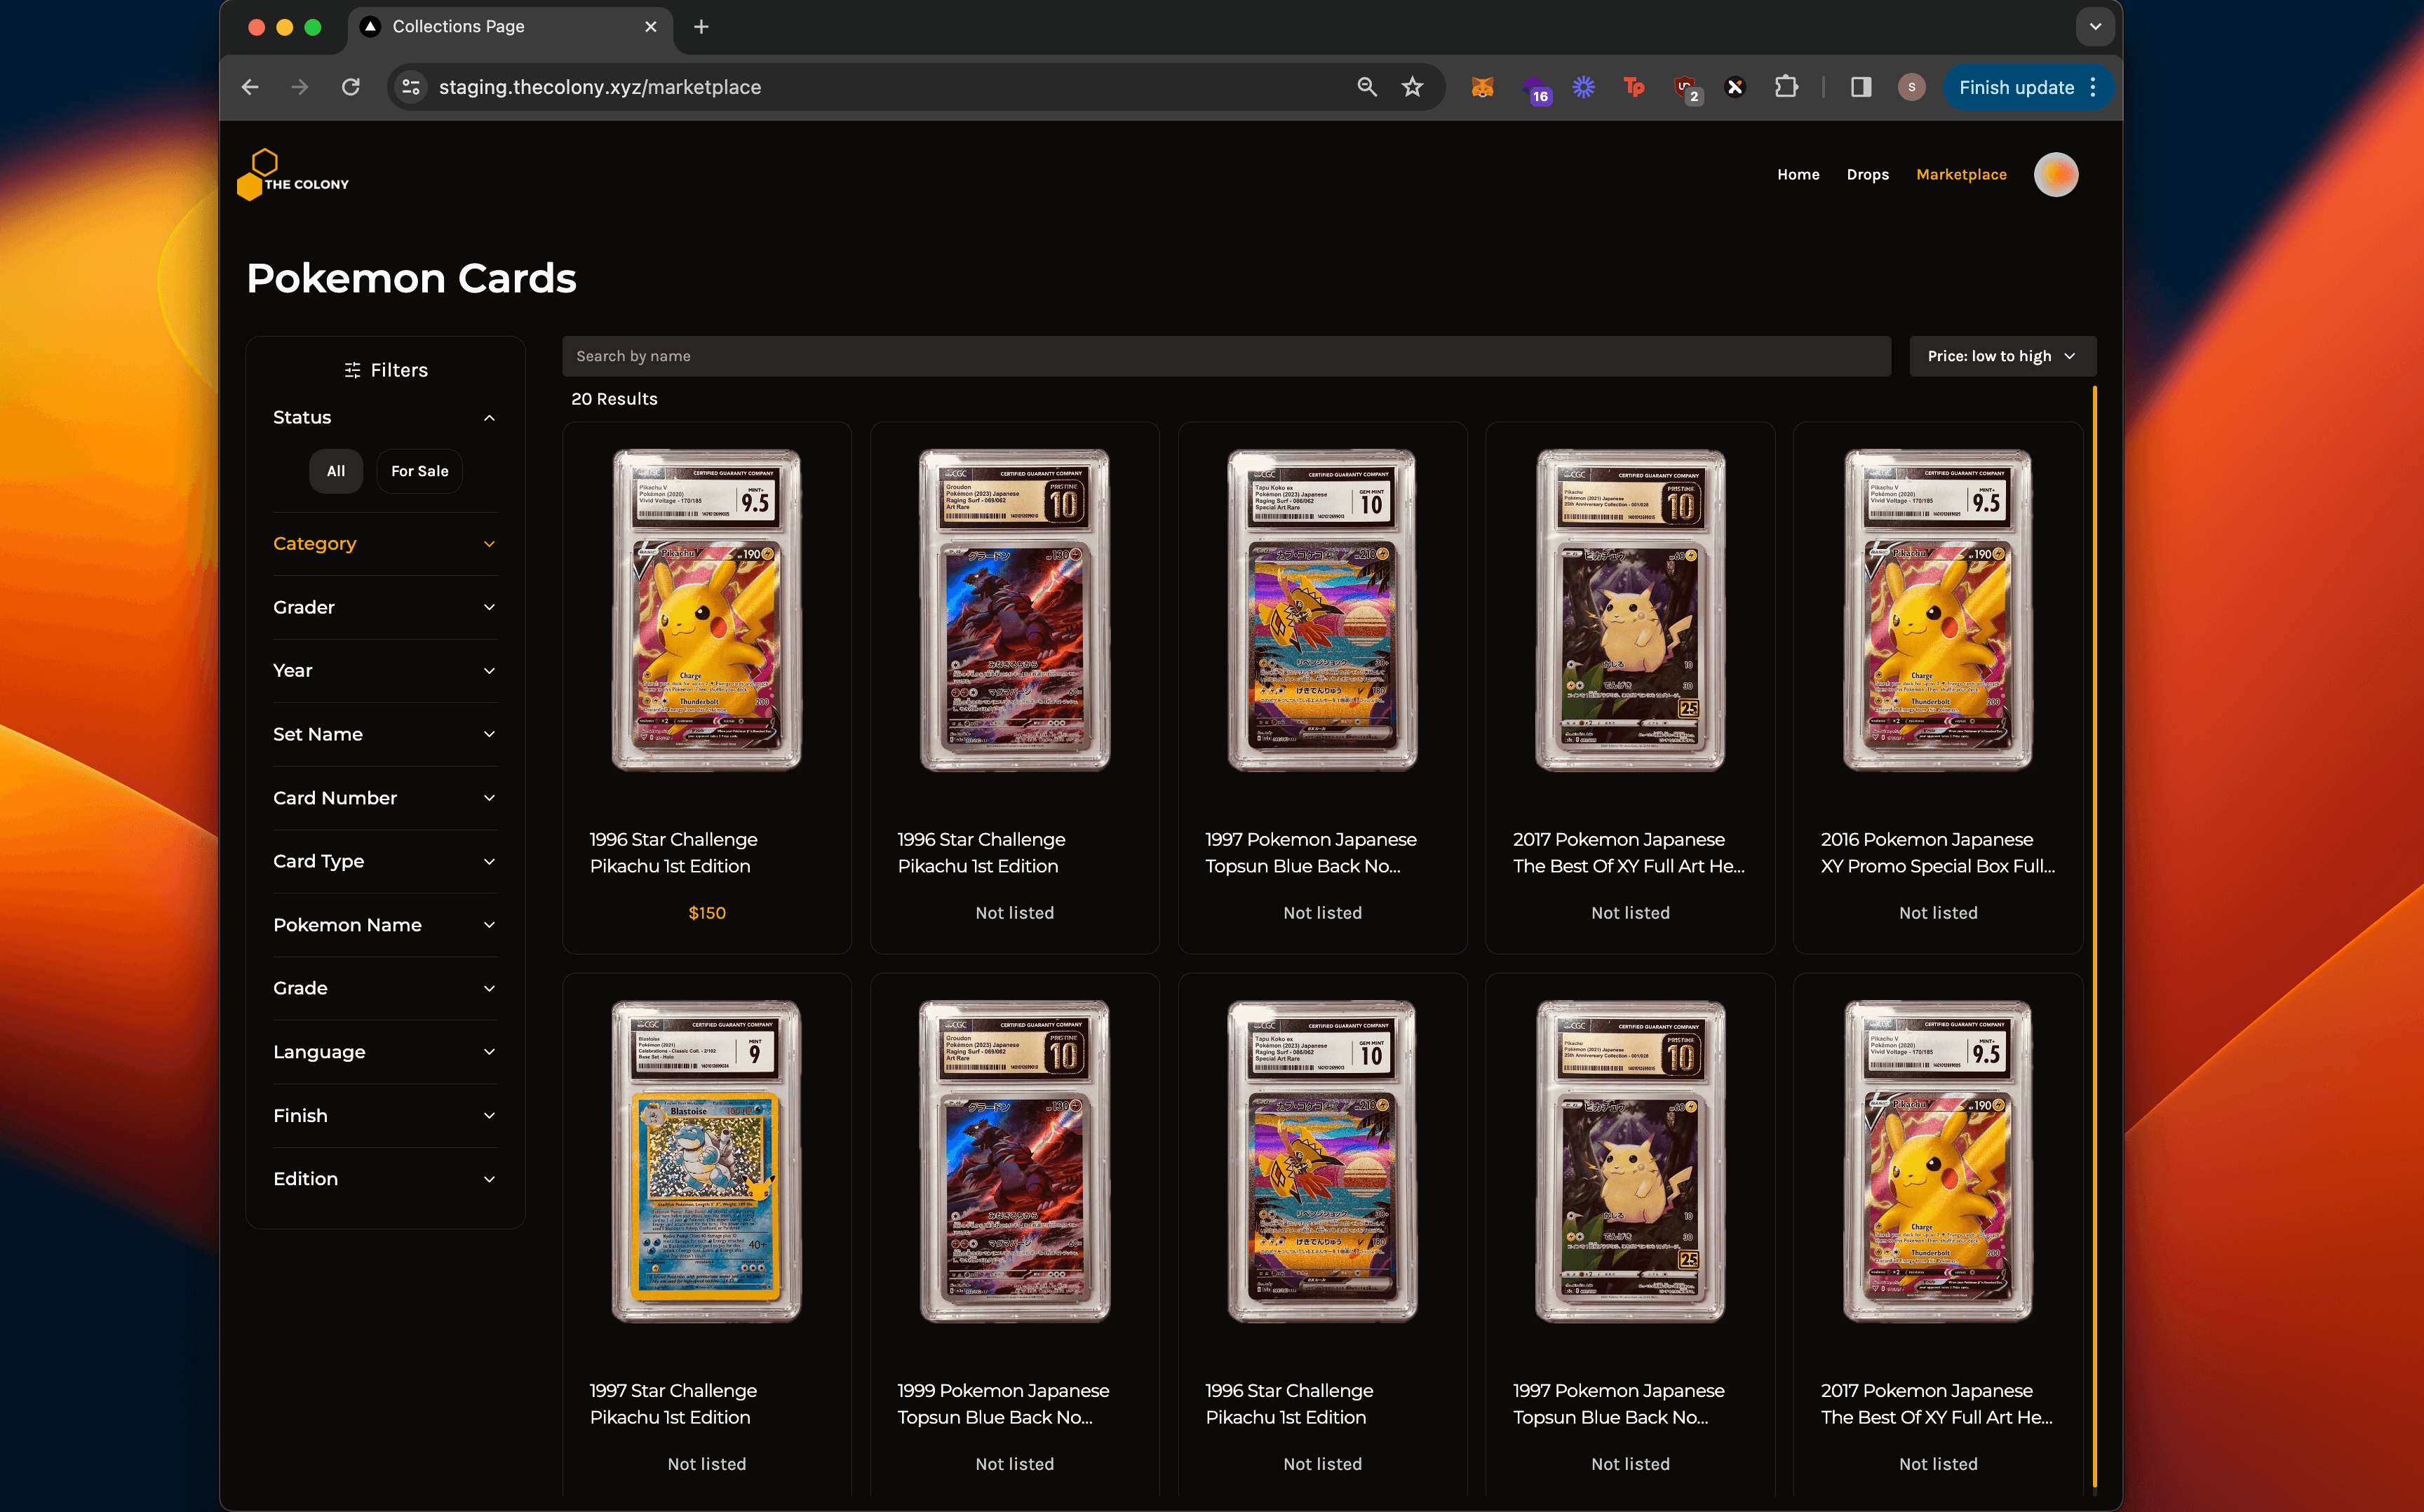Open the Chrome profile avatar S
The image size is (2424, 1512).
coord(1911,87)
